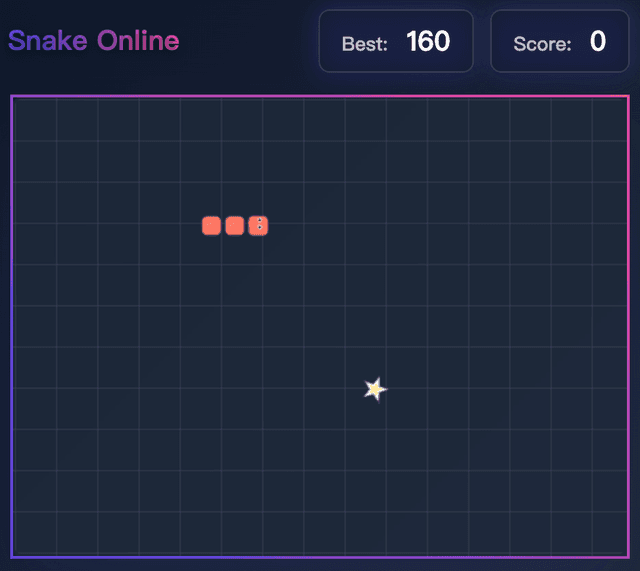Screen dimensions: 640x571
Task: Click the Score panel showing 0
Action: [x=560, y=41]
